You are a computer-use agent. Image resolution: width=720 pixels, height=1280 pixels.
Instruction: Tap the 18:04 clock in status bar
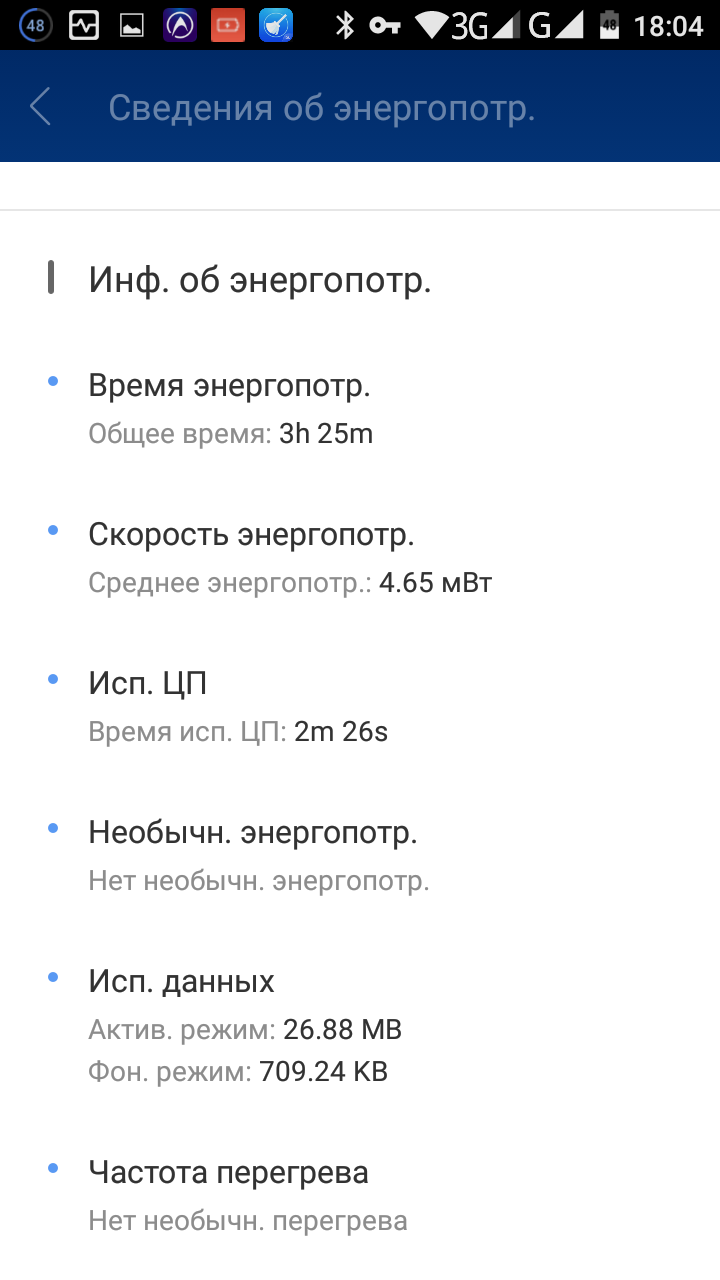(669, 26)
